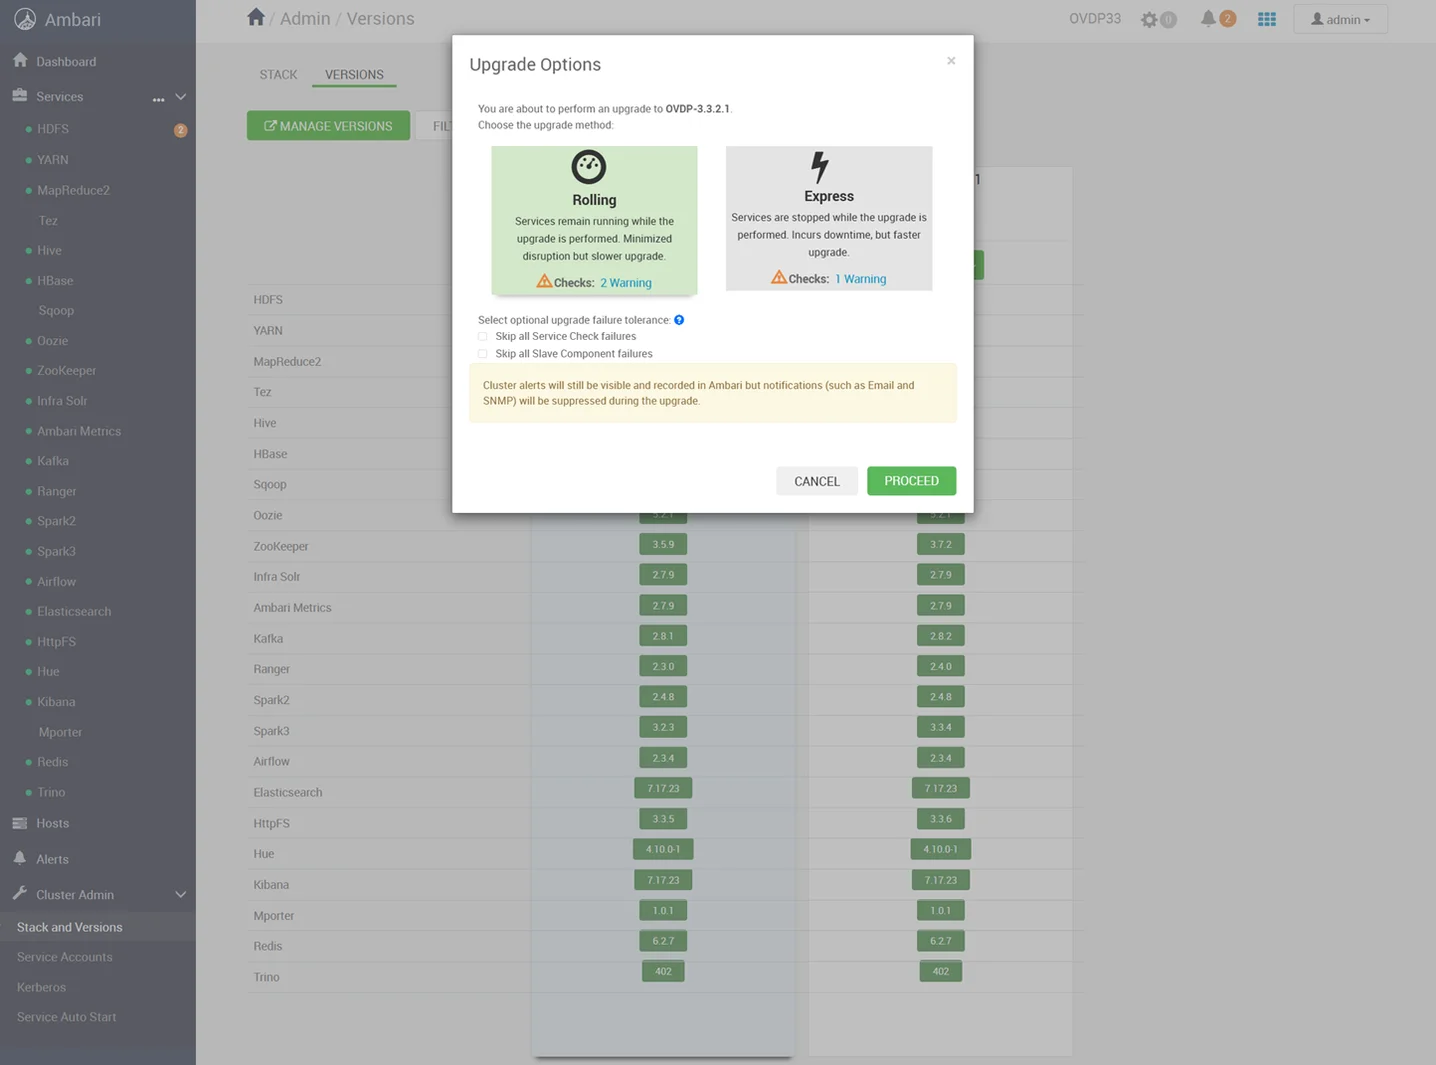Open the MapReduce2 service in sidebar
The image size is (1436, 1065).
click(x=73, y=190)
